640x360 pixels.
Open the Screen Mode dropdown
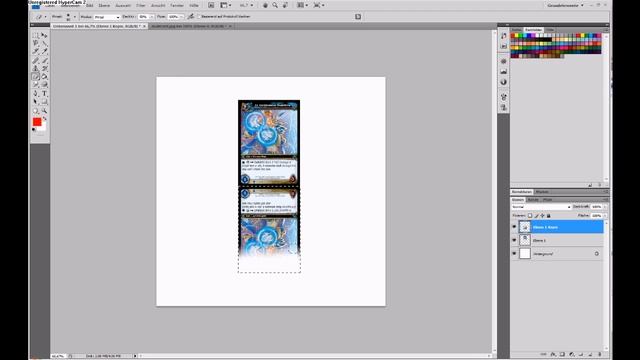(319, 5)
